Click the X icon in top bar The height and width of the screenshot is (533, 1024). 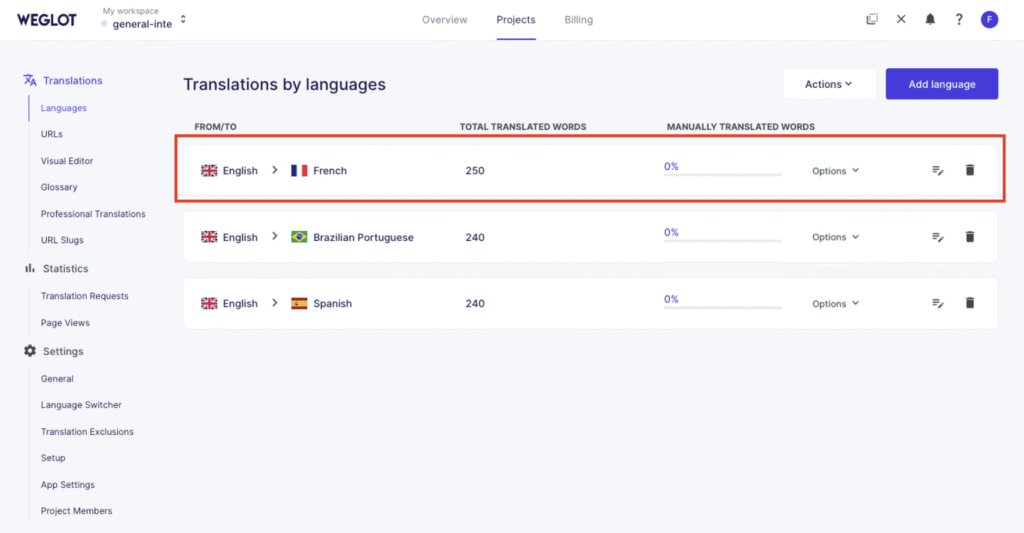901,19
